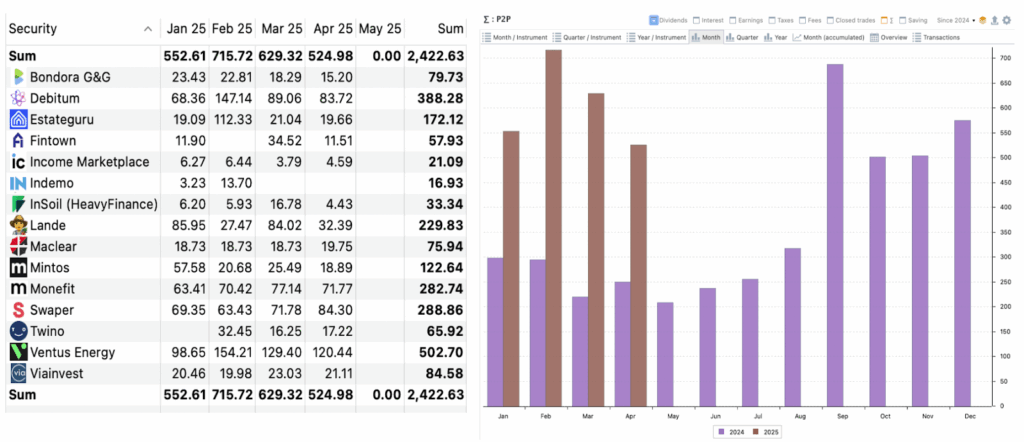Click the Jan 25 column header
The height and width of the screenshot is (442, 1024).
pos(185,29)
